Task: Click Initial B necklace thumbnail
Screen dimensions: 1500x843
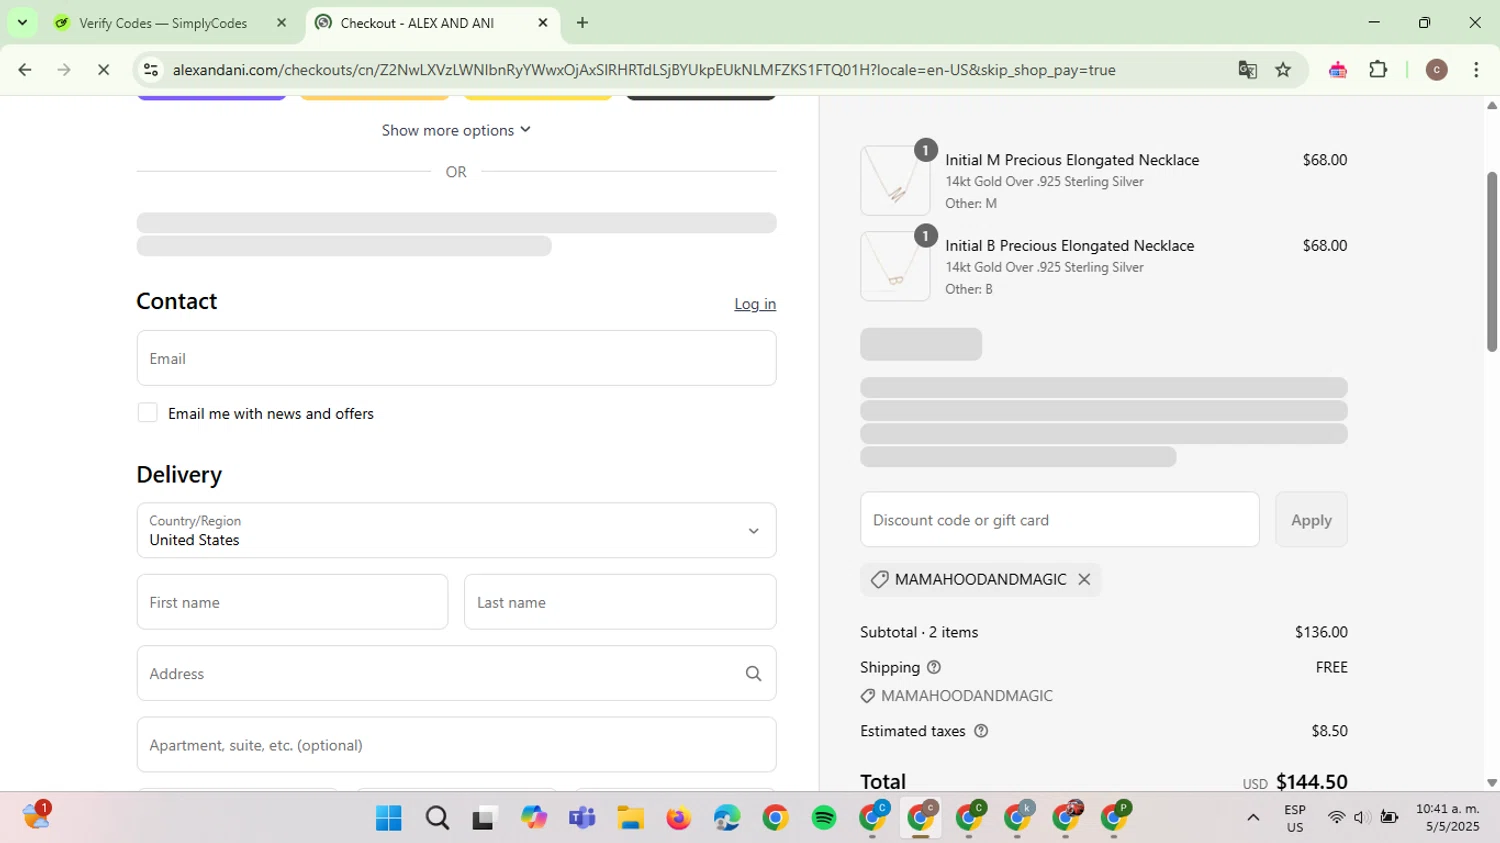Action: [895, 267]
